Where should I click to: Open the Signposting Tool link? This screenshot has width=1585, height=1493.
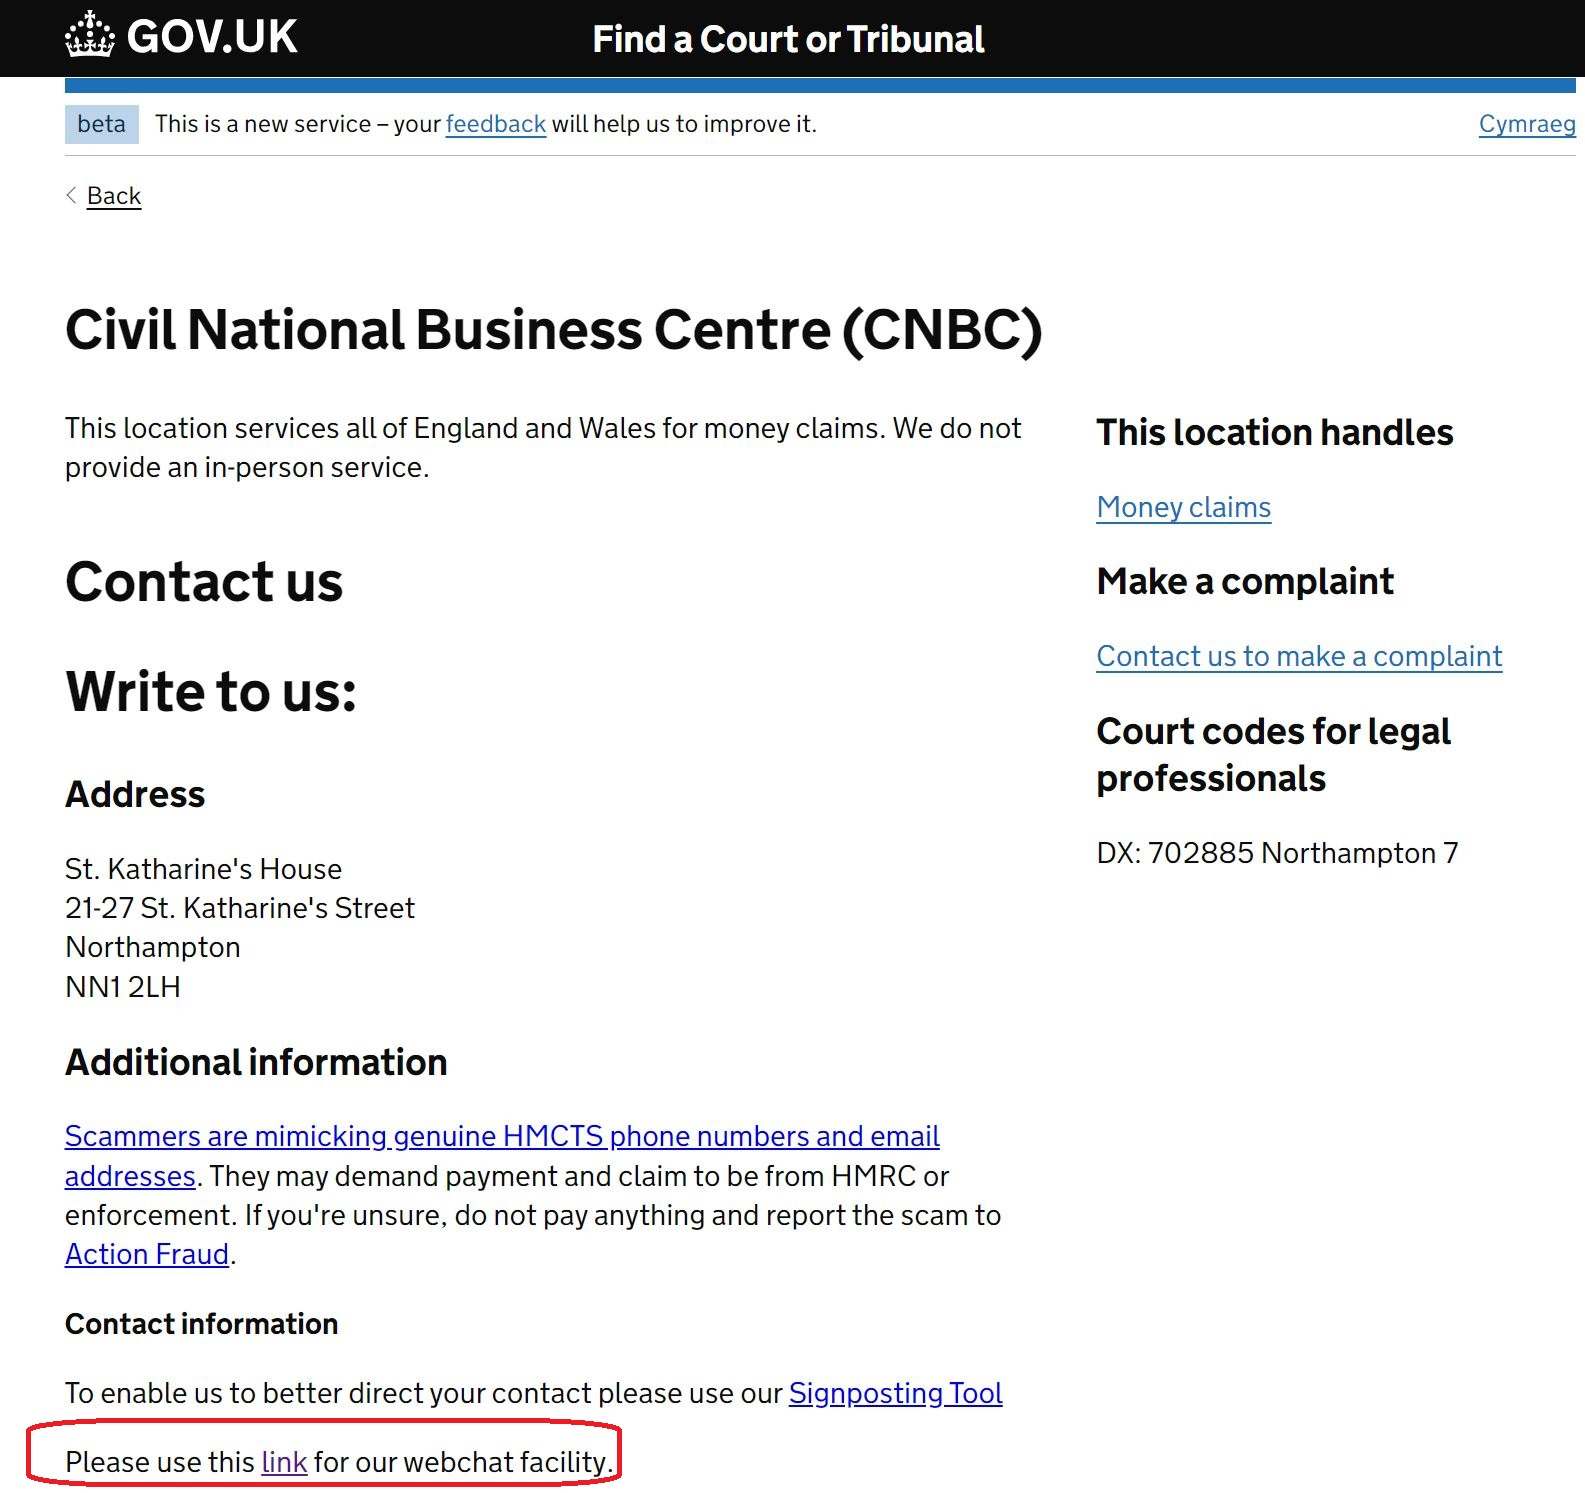pos(895,1393)
